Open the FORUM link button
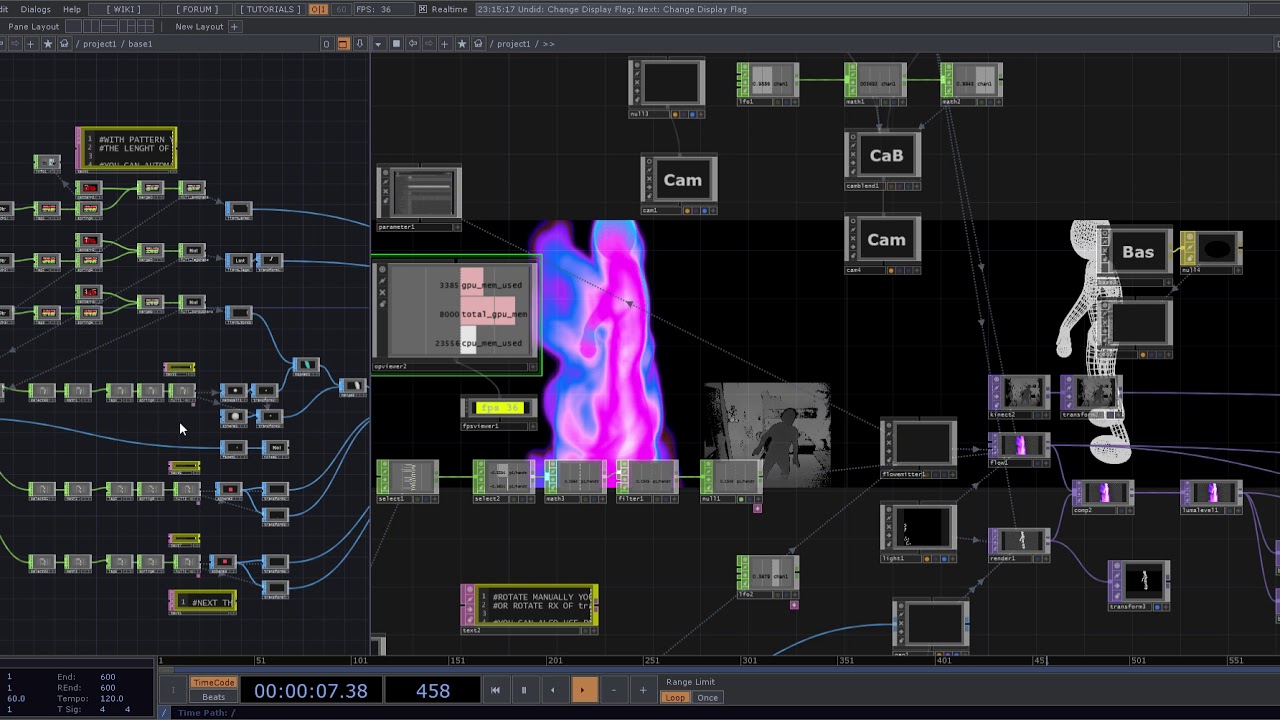The height and width of the screenshot is (720, 1280). pos(197,9)
